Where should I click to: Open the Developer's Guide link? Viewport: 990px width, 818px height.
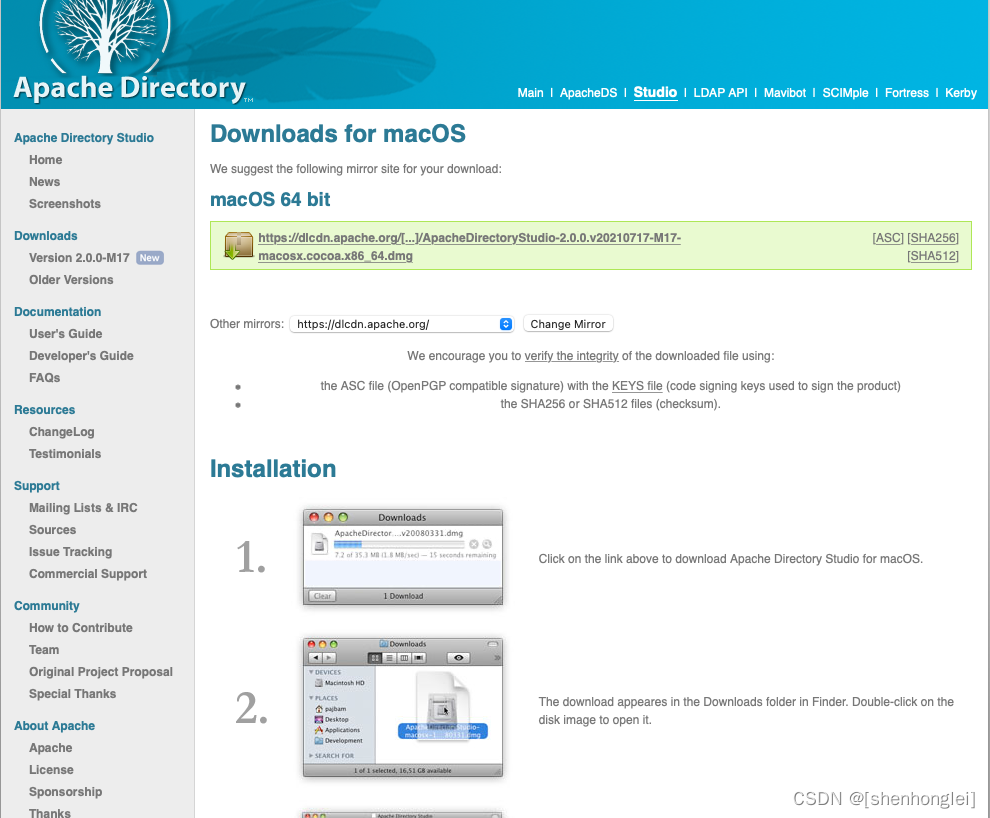[x=81, y=356]
